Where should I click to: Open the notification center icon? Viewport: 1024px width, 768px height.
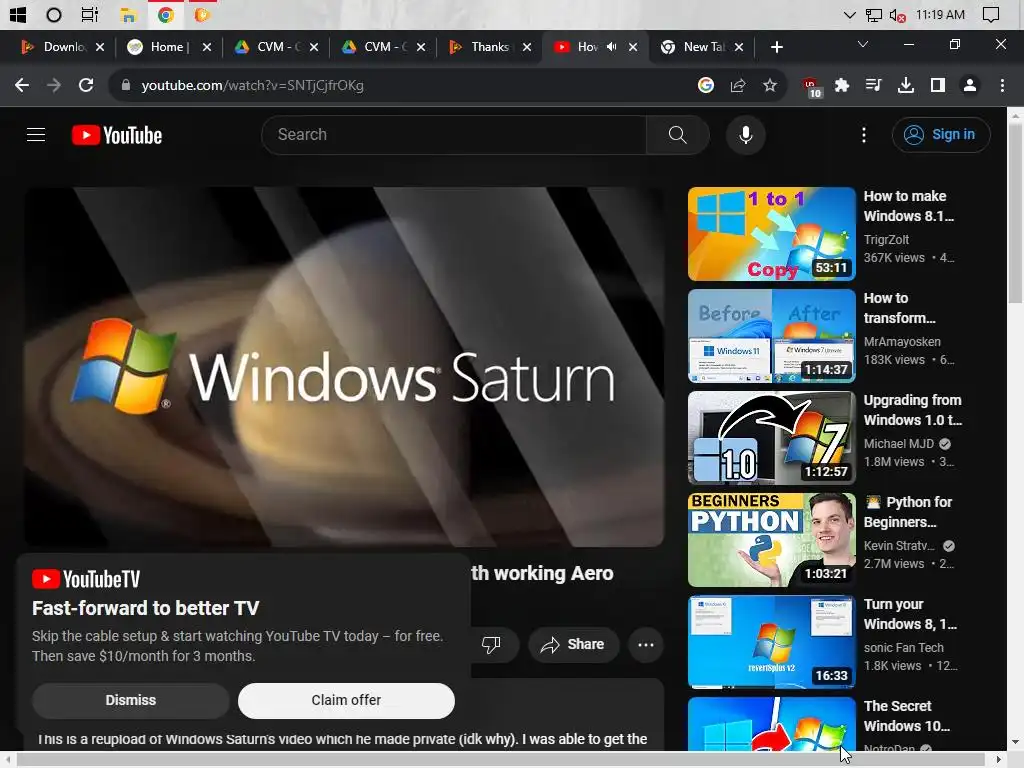coord(991,14)
